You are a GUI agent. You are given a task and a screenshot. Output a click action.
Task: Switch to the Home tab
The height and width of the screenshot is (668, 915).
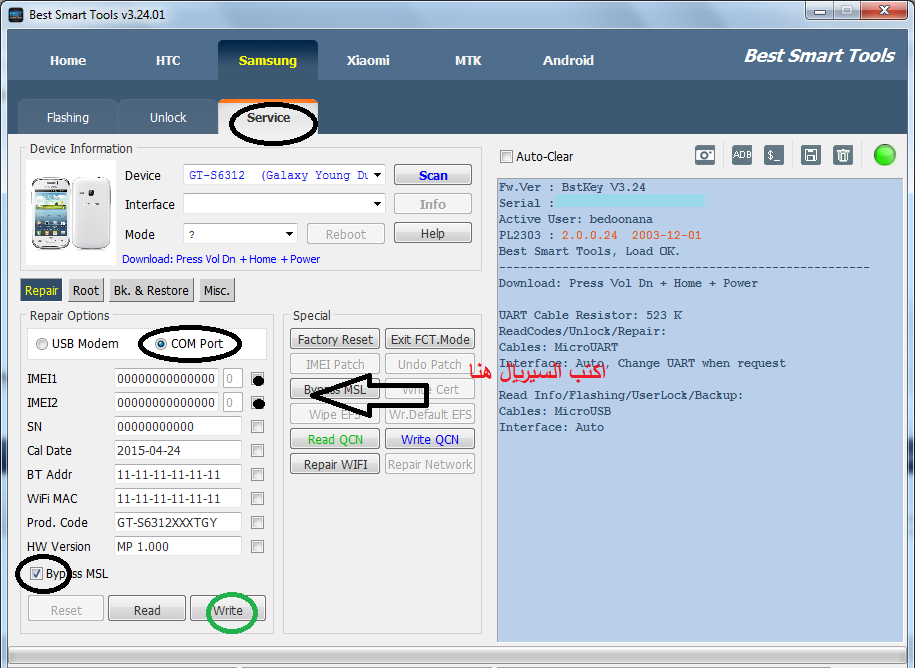coord(68,61)
